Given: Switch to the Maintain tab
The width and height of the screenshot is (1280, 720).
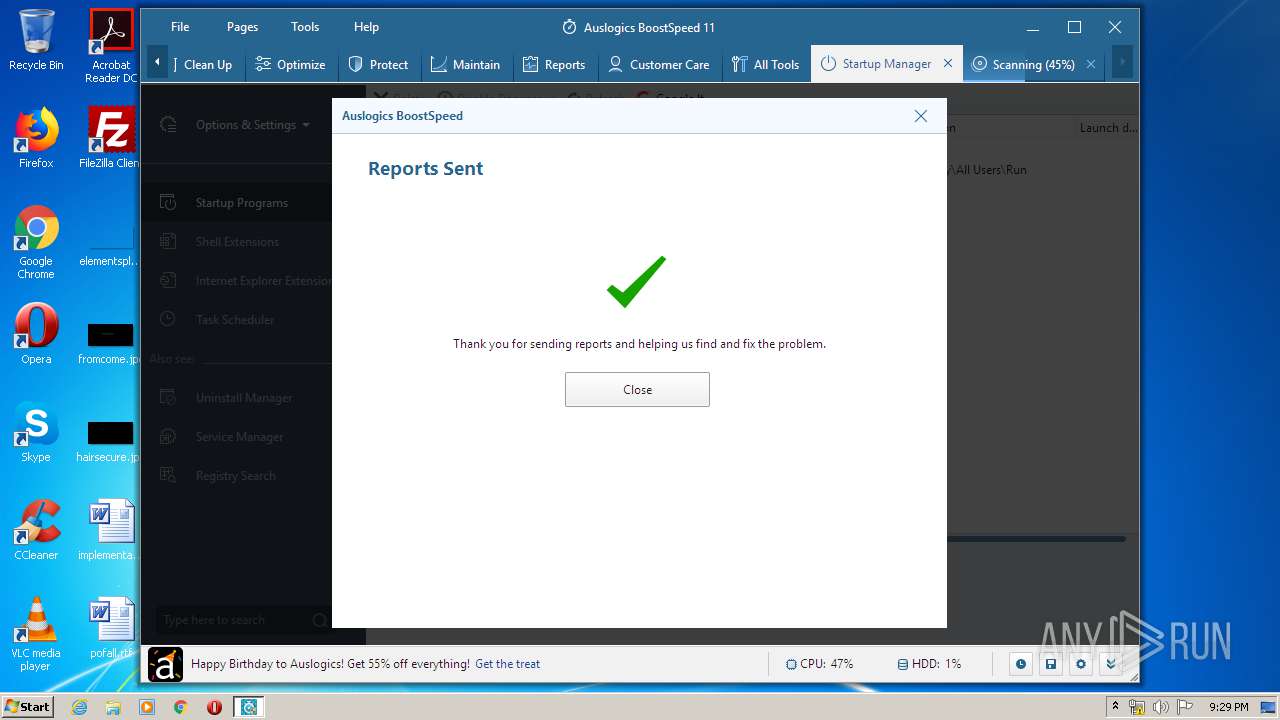Looking at the screenshot, I should tap(465, 64).
